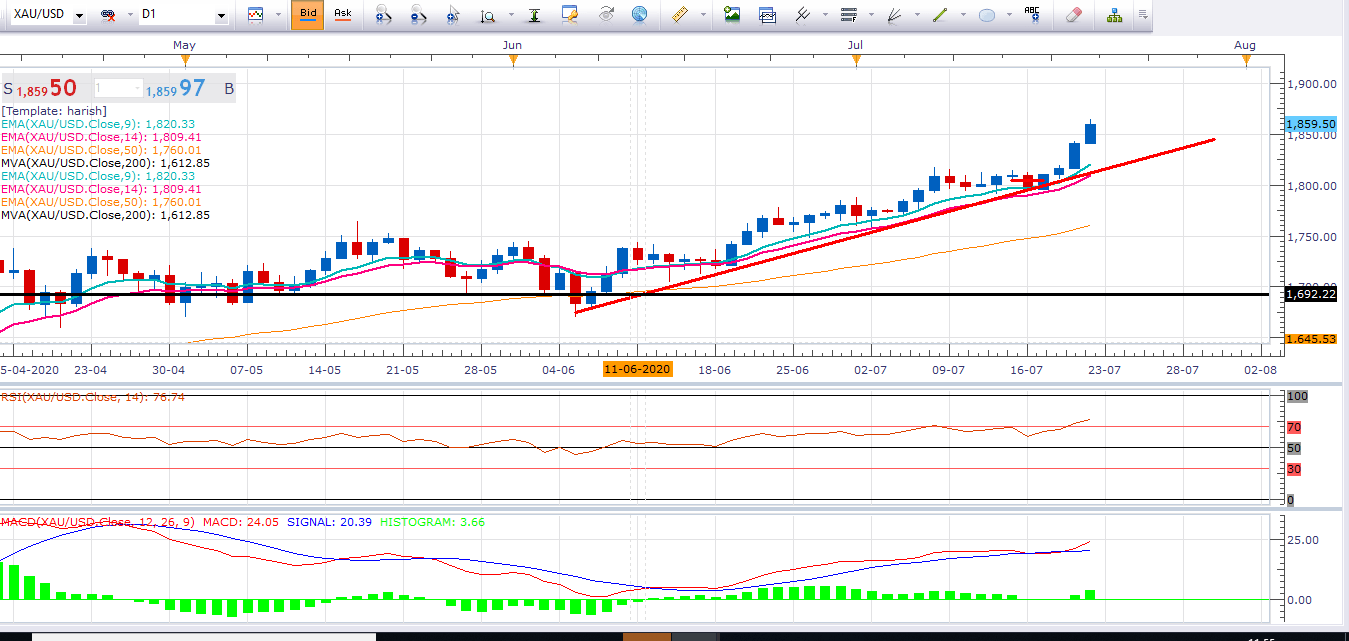The width and height of the screenshot is (1349, 641).
Task: Click the Aug month marker triangle
Action: (x=1246, y=60)
